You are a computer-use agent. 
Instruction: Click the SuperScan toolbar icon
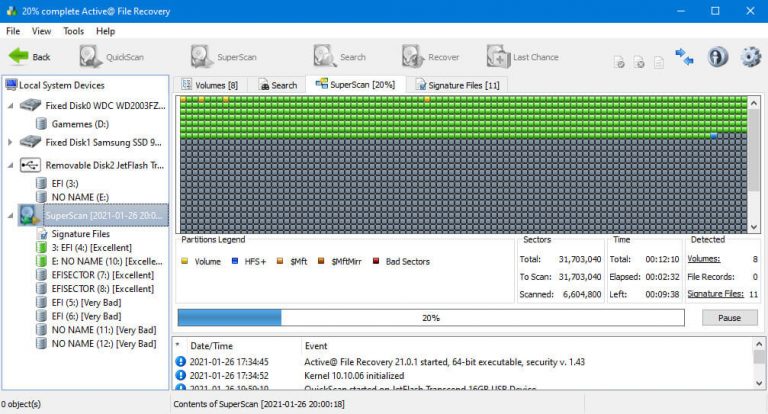pyautogui.click(x=202, y=57)
